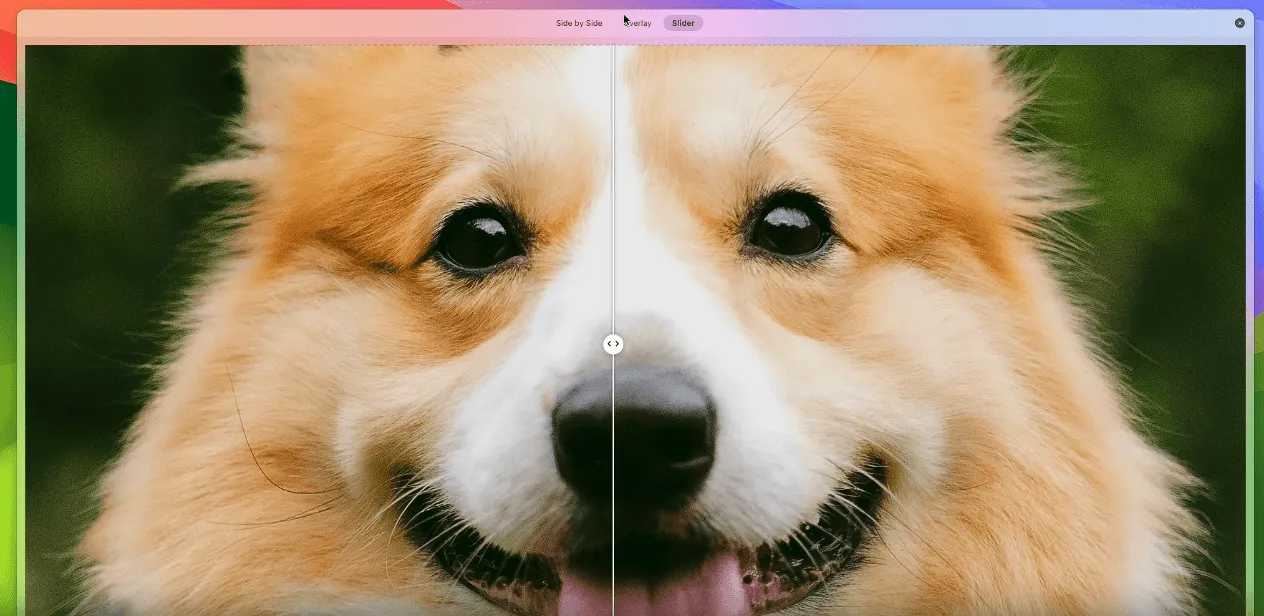Image resolution: width=1264 pixels, height=616 pixels.
Task: Switch to the Overlay comparison mode
Action: (637, 23)
